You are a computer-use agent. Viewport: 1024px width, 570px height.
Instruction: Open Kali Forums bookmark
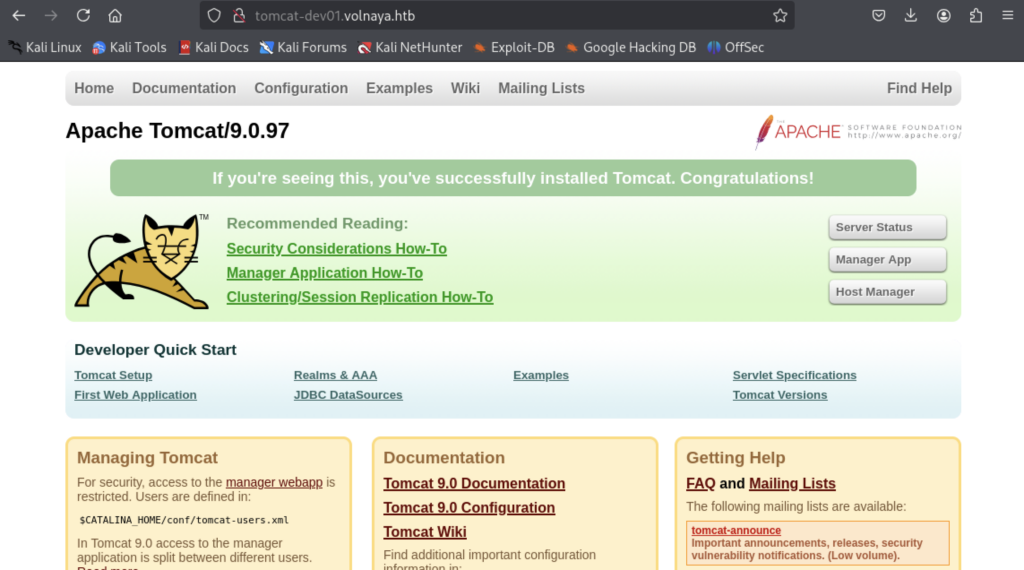(303, 48)
